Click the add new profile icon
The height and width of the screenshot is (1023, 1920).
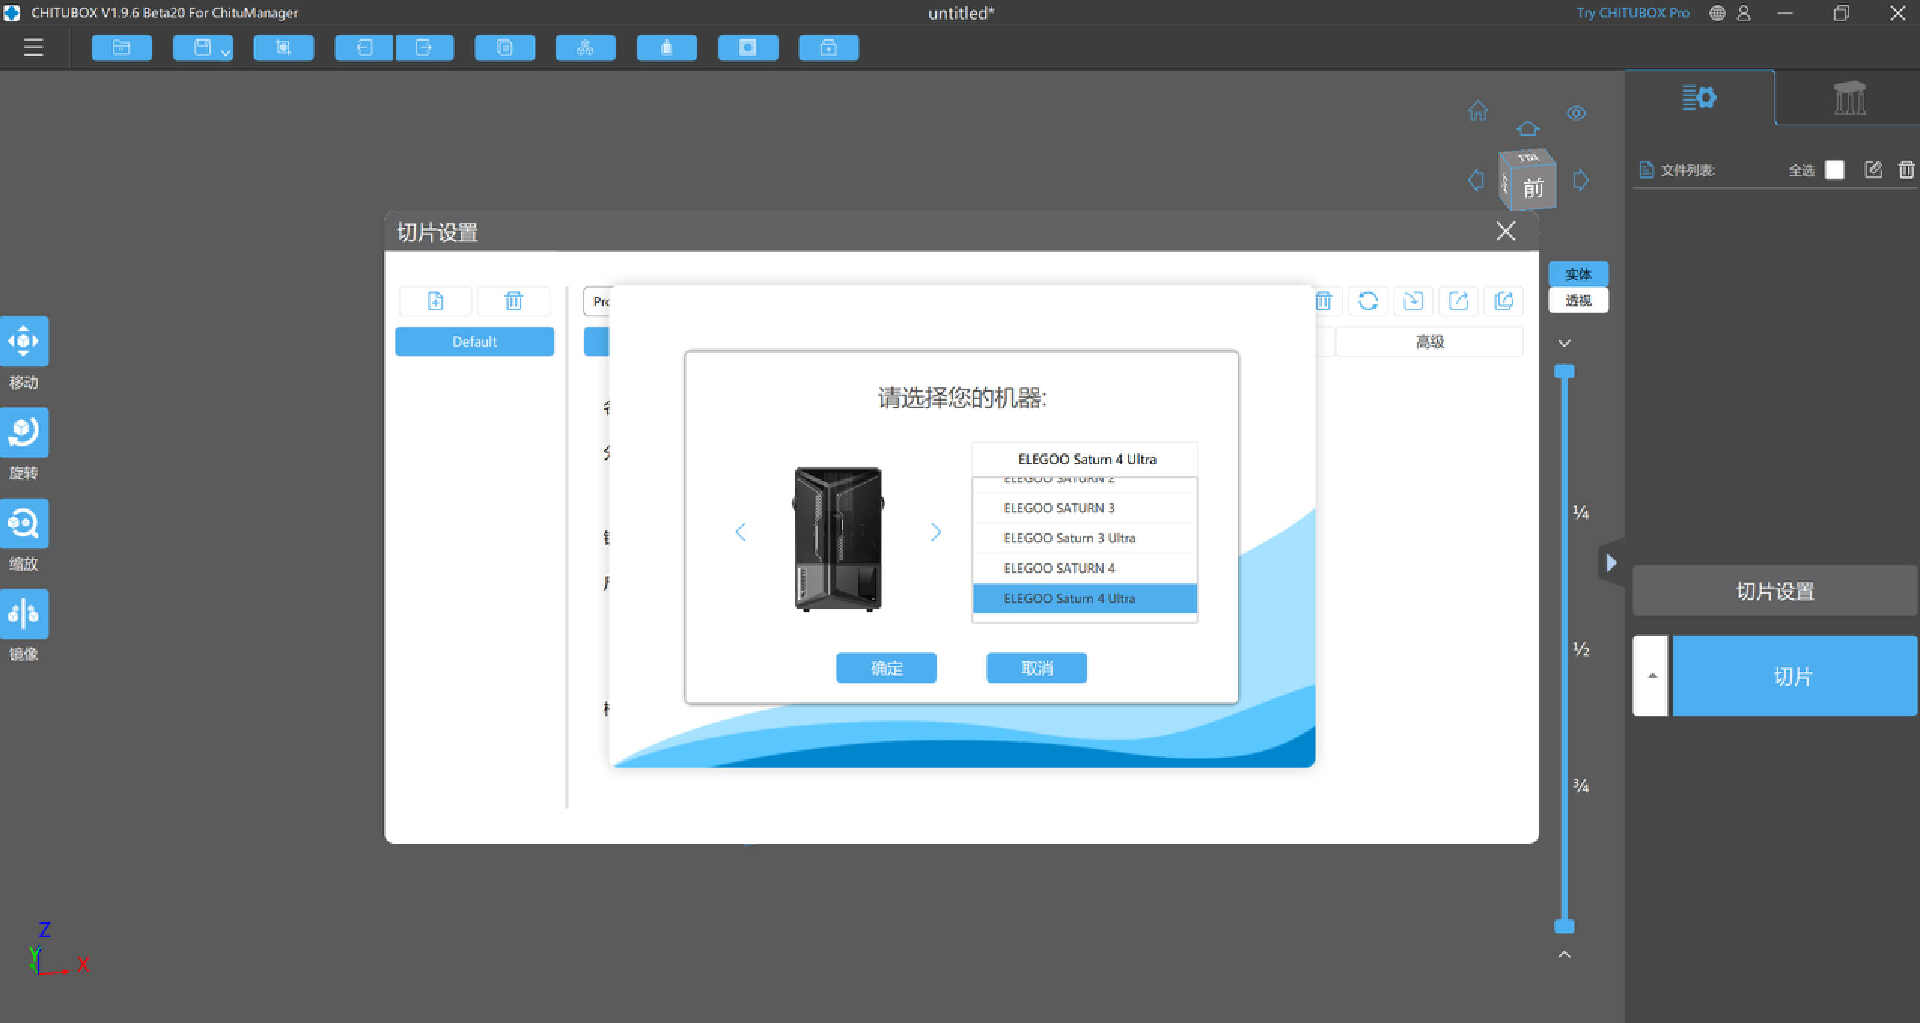click(435, 301)
